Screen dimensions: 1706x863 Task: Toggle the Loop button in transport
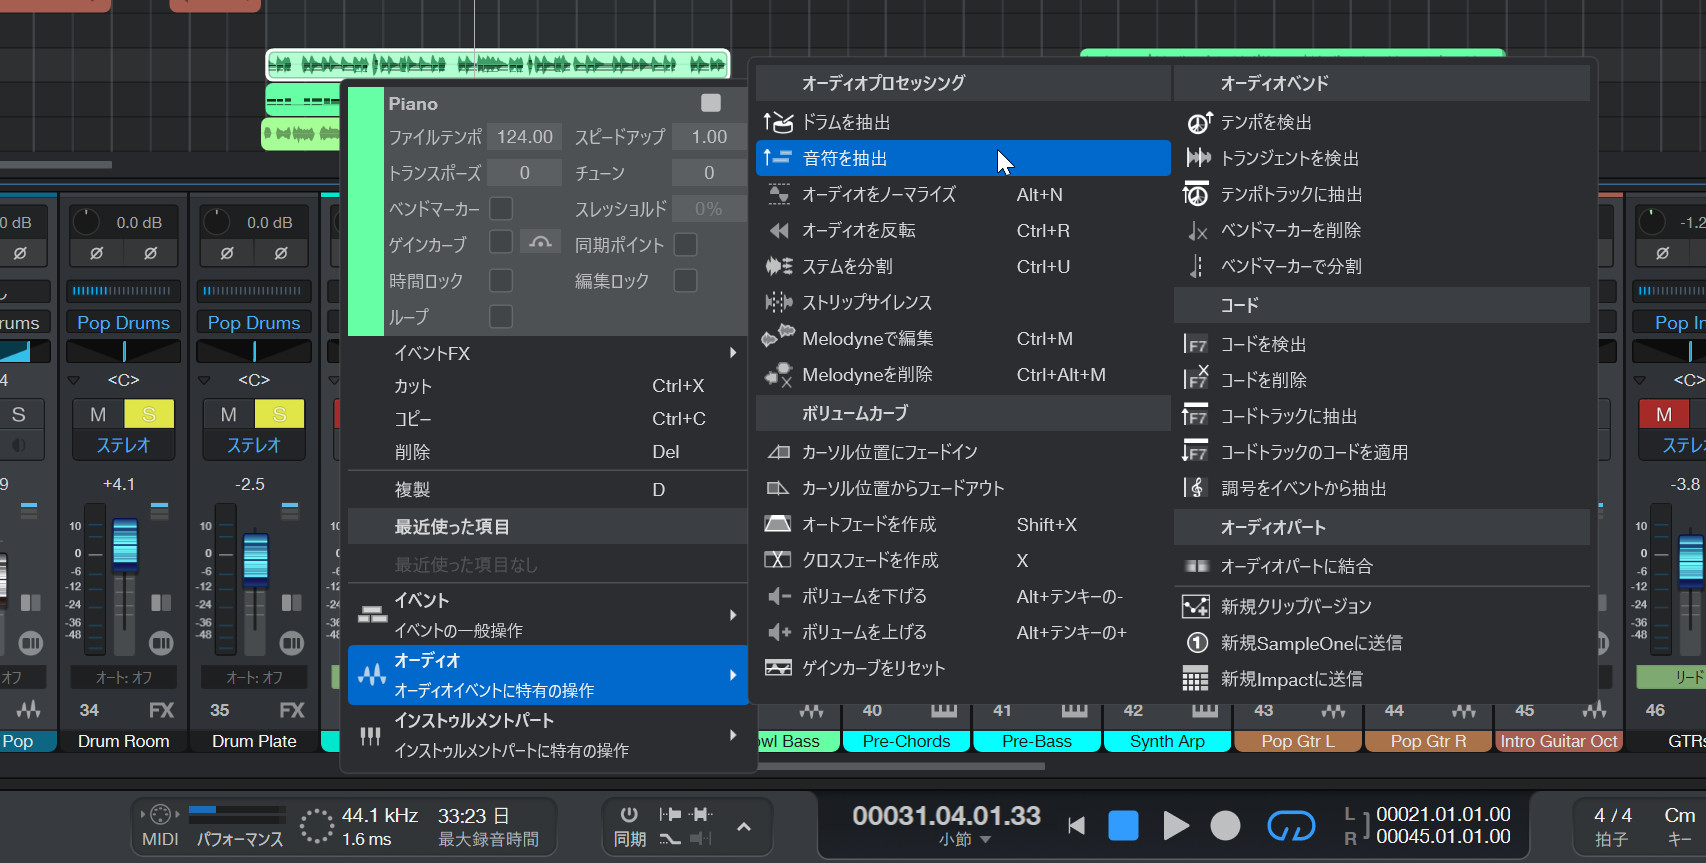pyautogui.click(x=1291, y=826)
